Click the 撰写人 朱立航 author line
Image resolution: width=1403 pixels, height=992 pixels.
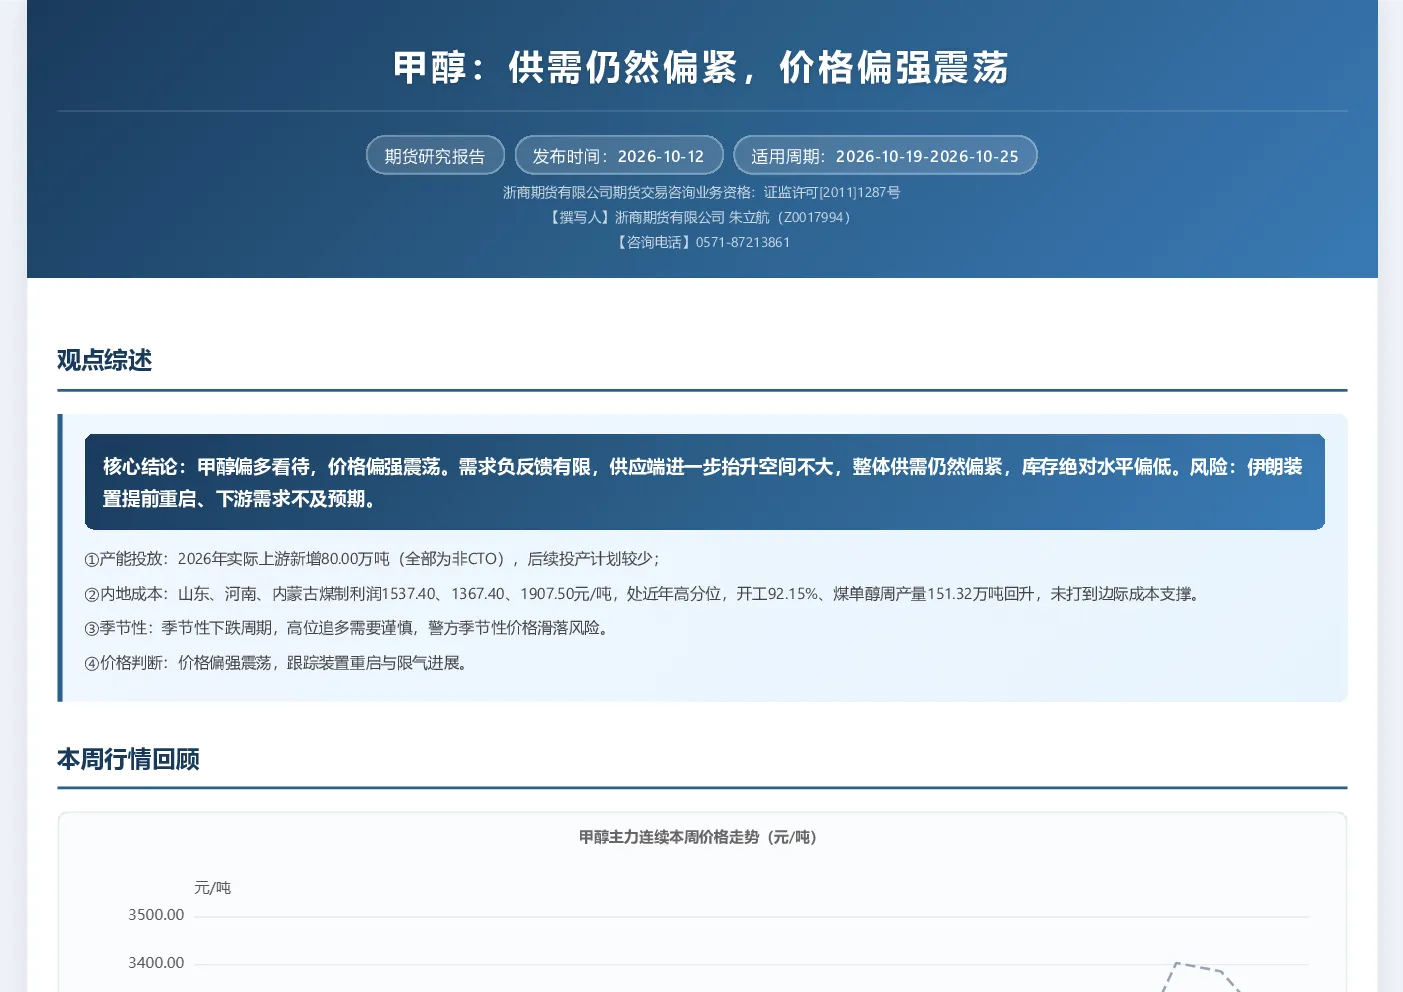pos(701,217)
